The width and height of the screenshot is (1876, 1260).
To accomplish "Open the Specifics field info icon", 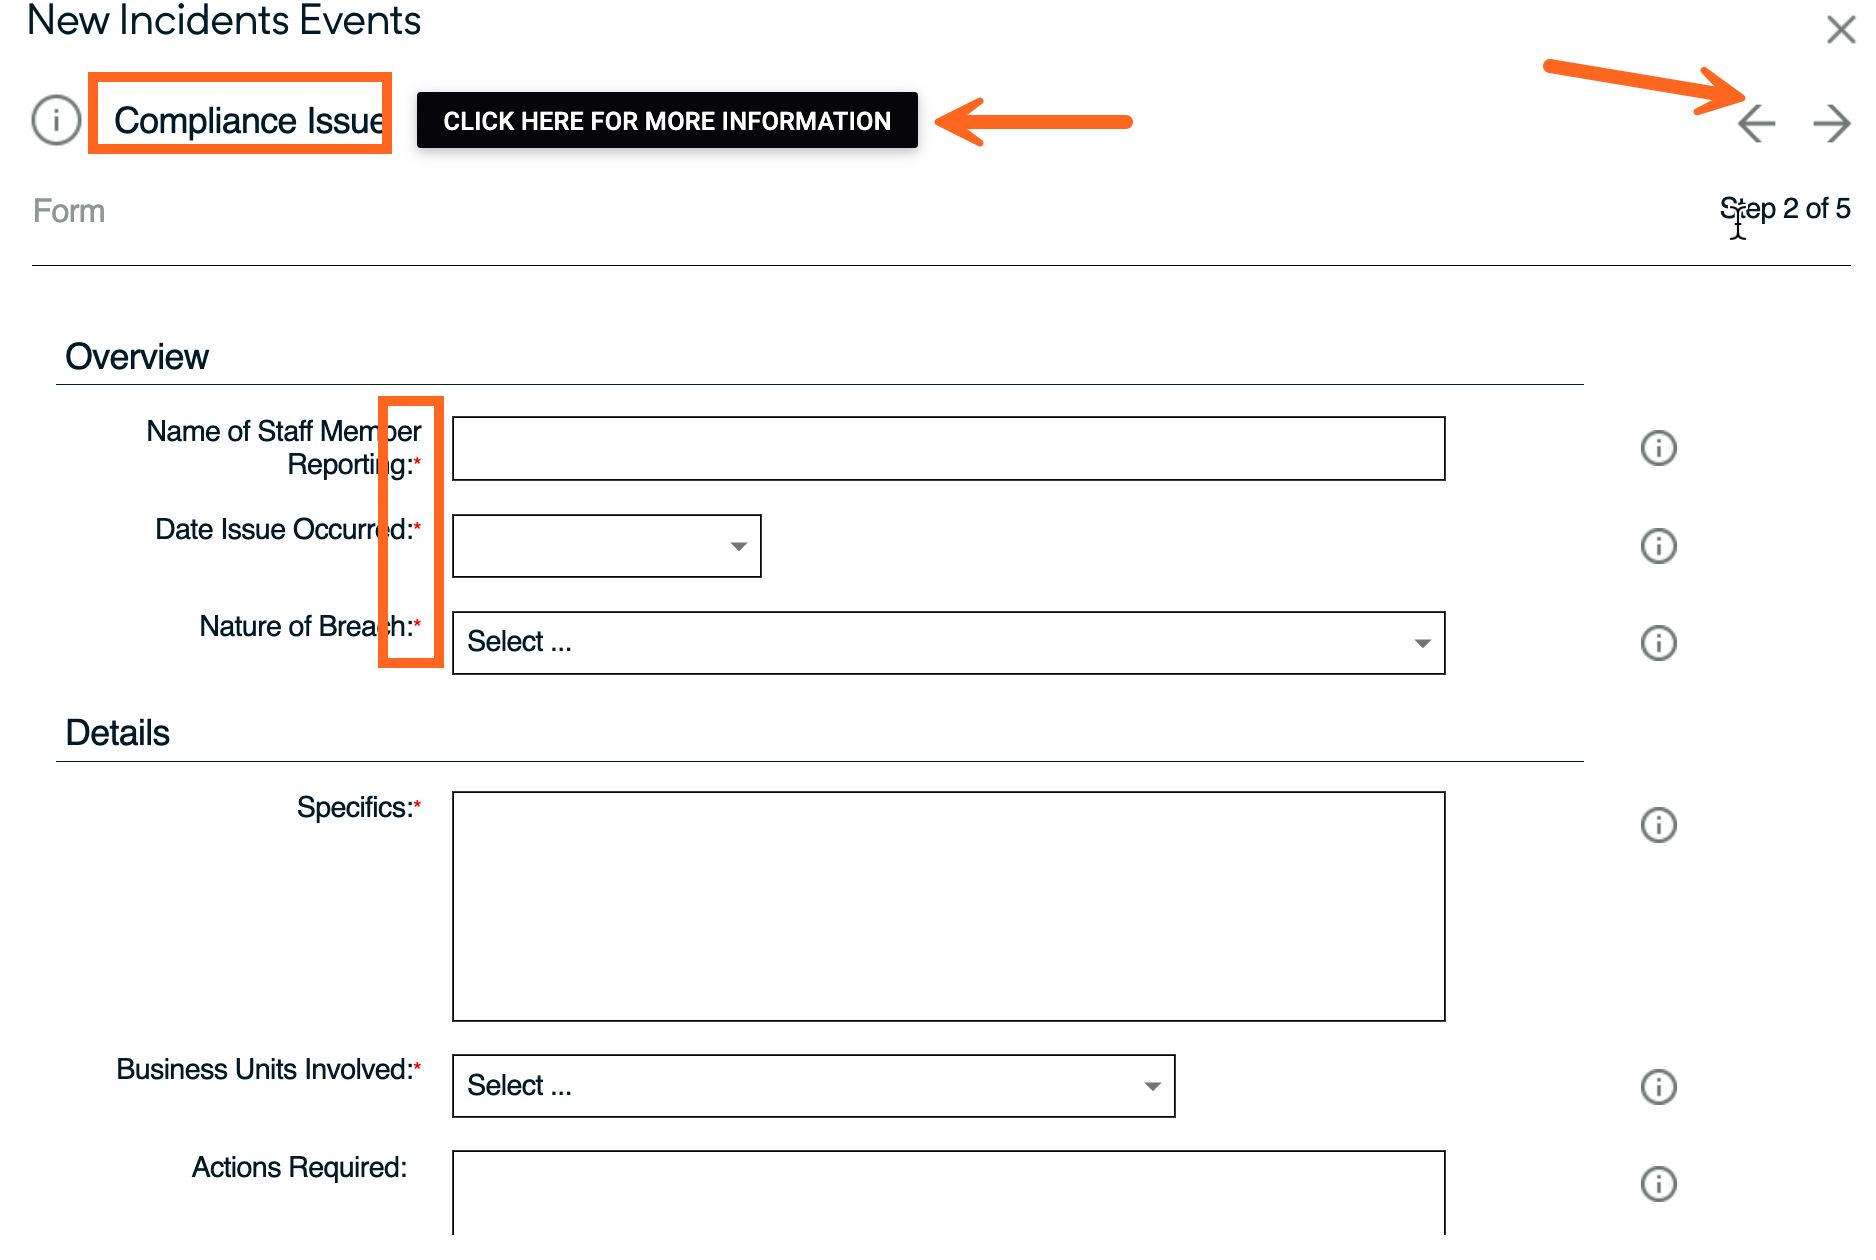I will tap(1658, 825).
